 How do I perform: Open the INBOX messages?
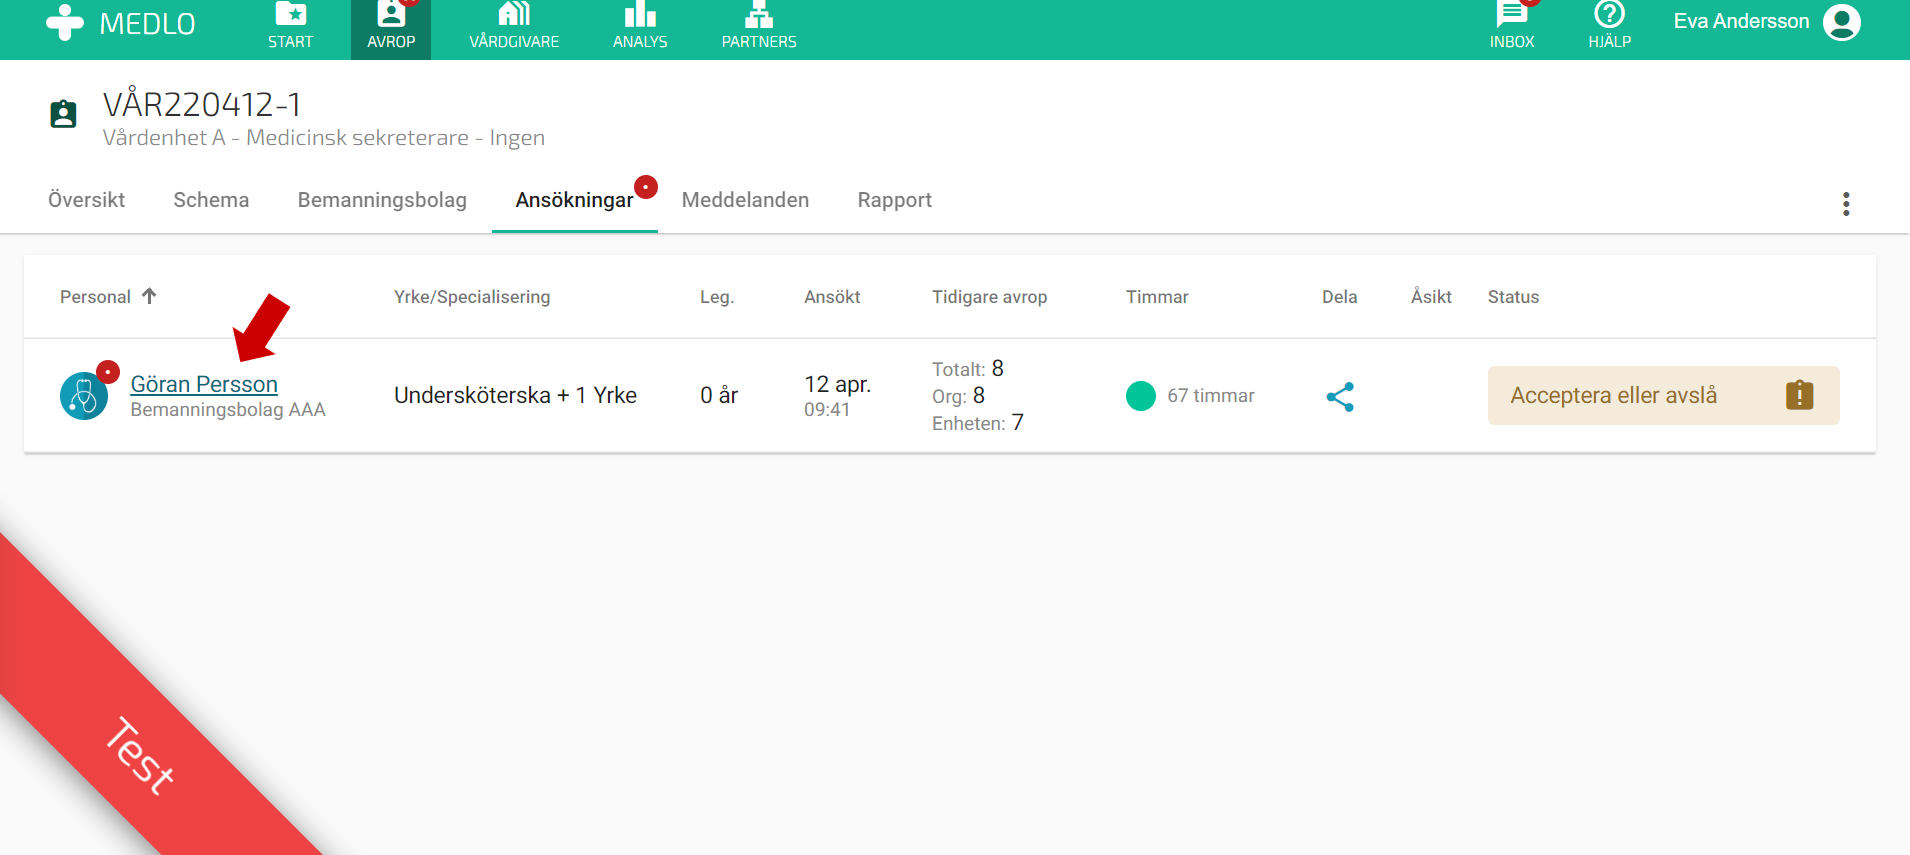click(x=1512, y=26)
